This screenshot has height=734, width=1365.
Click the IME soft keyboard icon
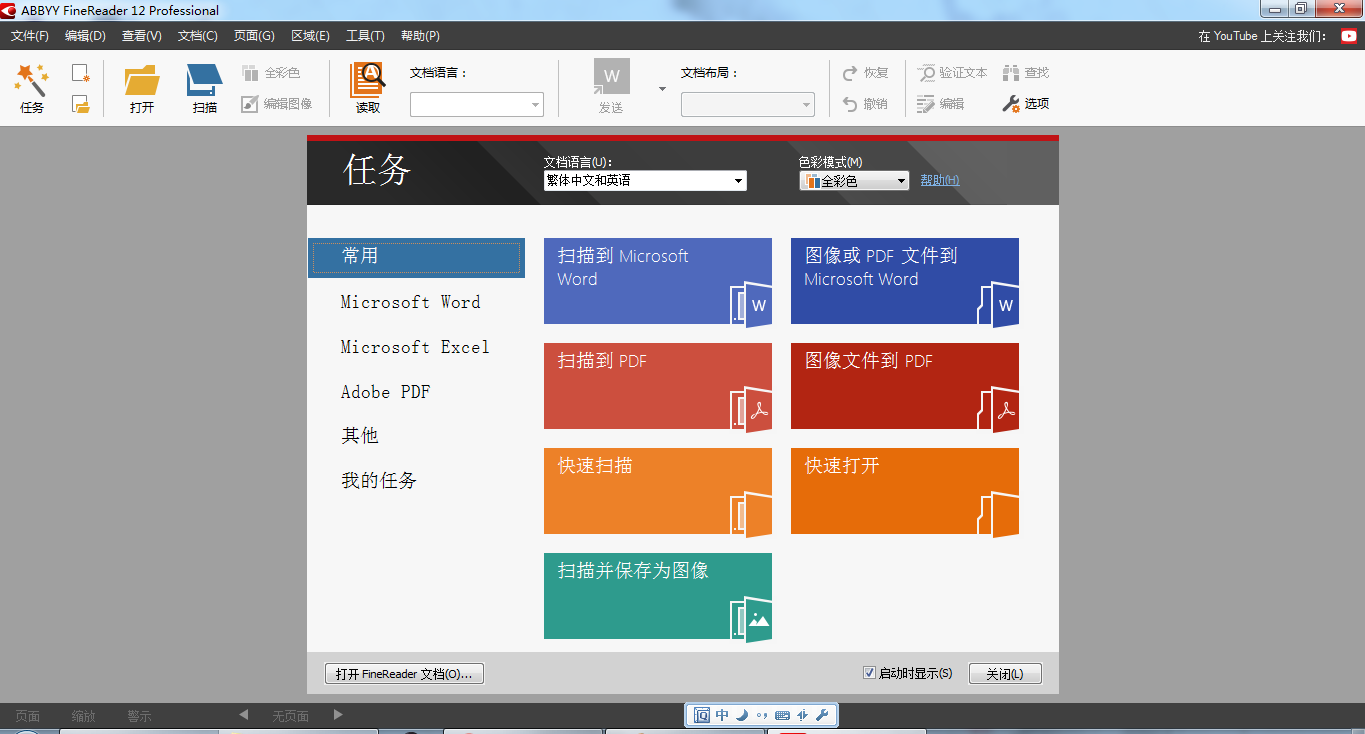click(782, 715)
